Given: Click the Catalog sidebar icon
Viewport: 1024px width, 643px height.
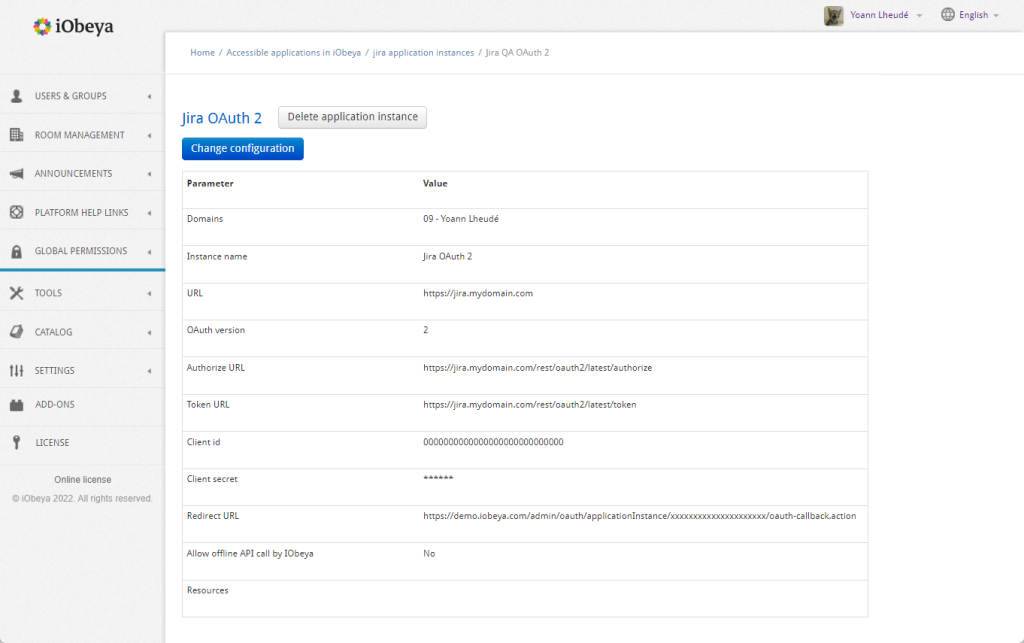Looking at the screenshot, I should click(16, 331).
